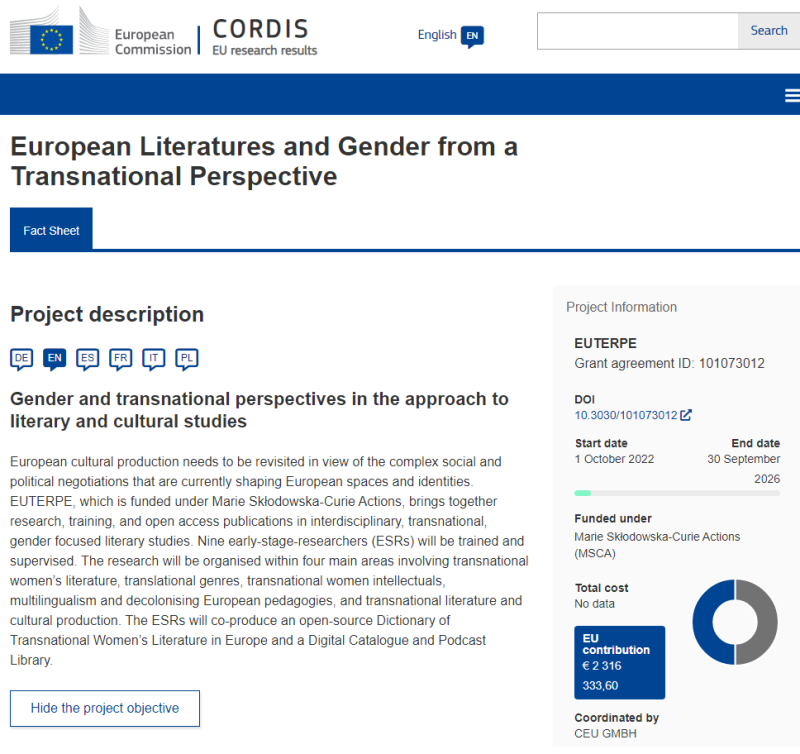
Task: Open the hamburger menu in blue bar
Action: point(792,95)
